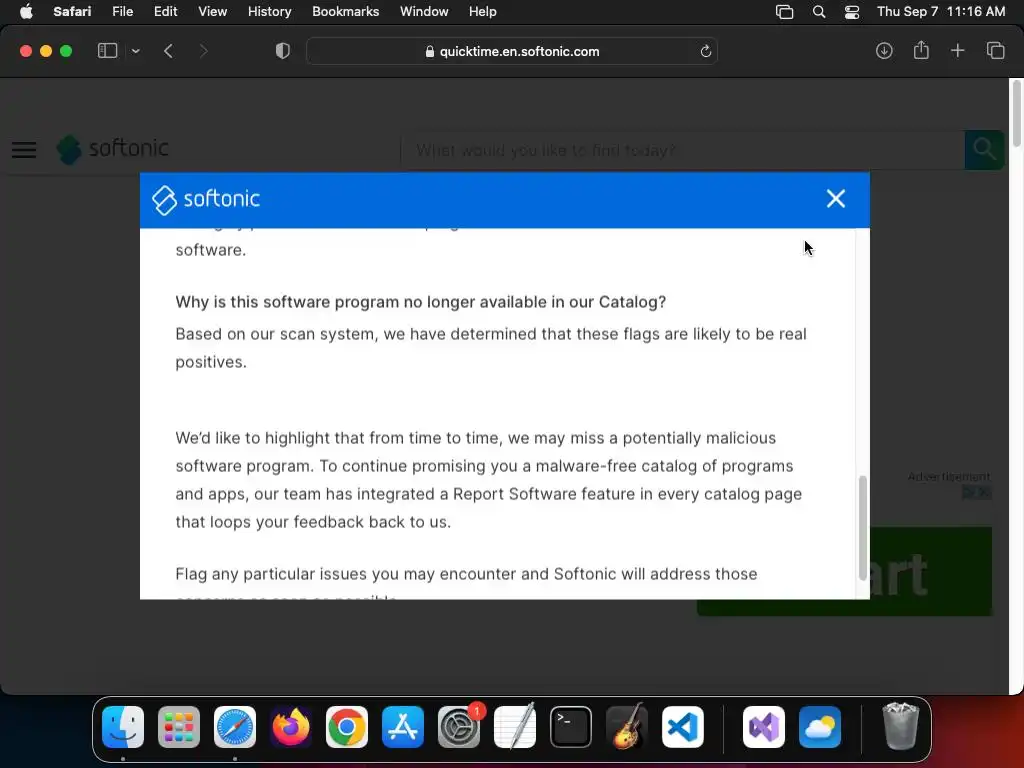Show the tab overview
Image resolution: width=1024 pixels, height=768 pixels.
tap(995, 50)
